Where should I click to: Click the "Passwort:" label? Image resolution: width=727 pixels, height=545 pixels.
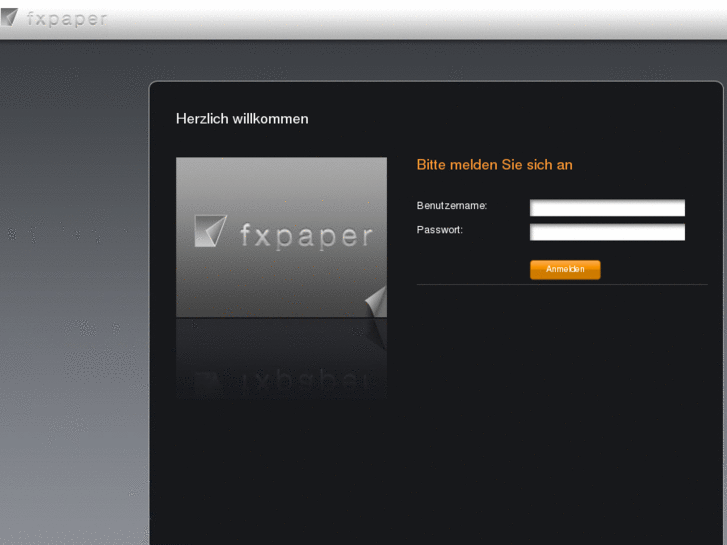440,230
